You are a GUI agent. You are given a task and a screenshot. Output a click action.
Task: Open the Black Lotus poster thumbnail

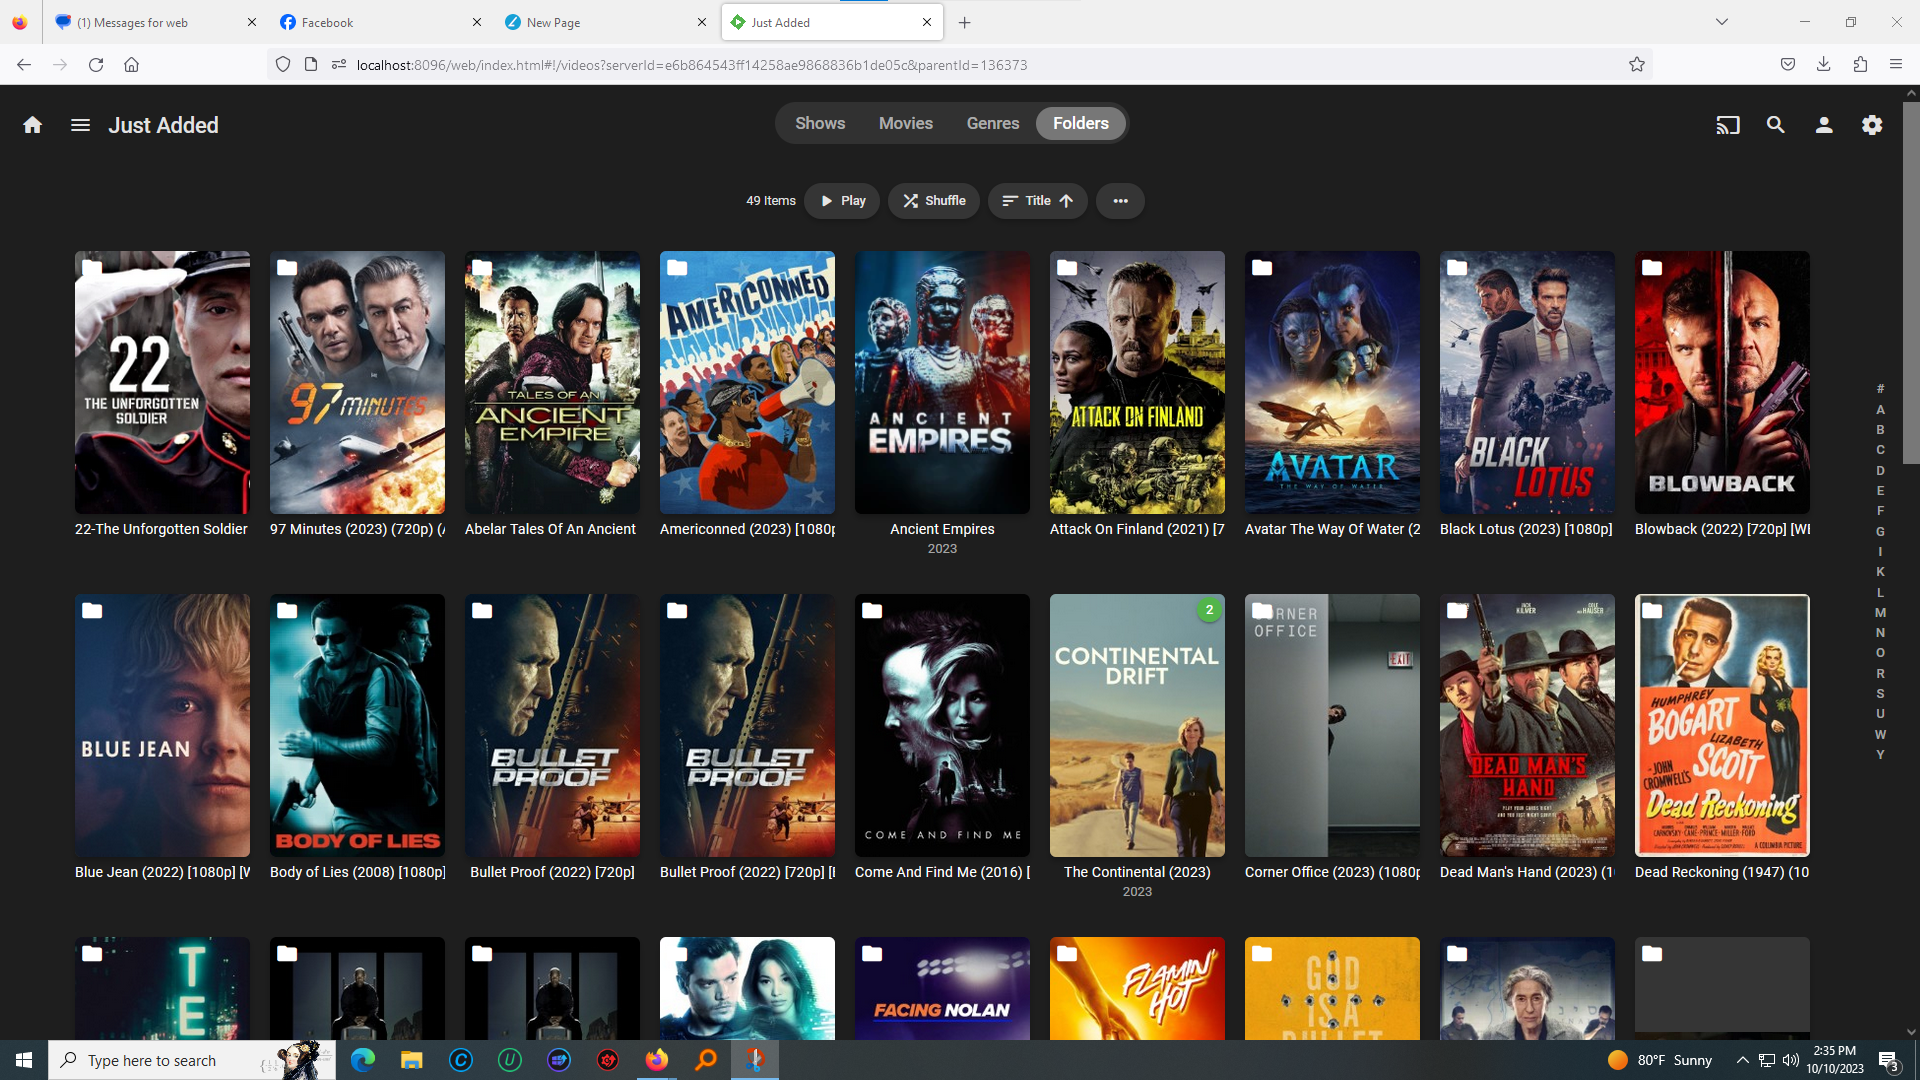click(1526, 382)
